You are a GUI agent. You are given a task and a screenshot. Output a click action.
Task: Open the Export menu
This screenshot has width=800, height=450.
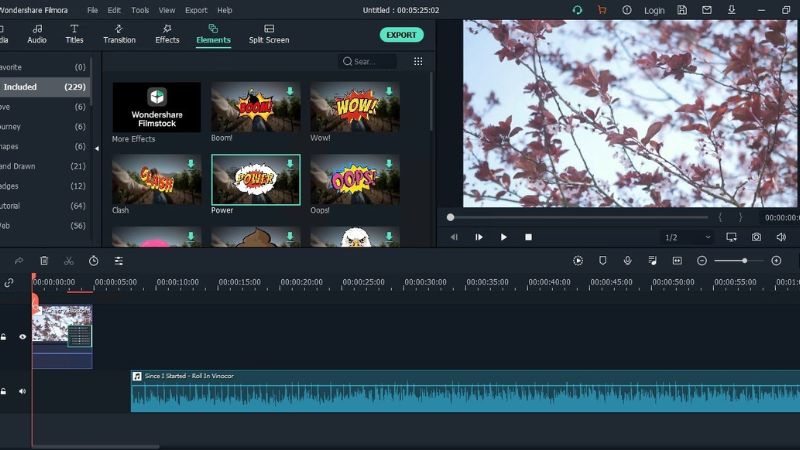pyautogui.click(x=196, y=10)
